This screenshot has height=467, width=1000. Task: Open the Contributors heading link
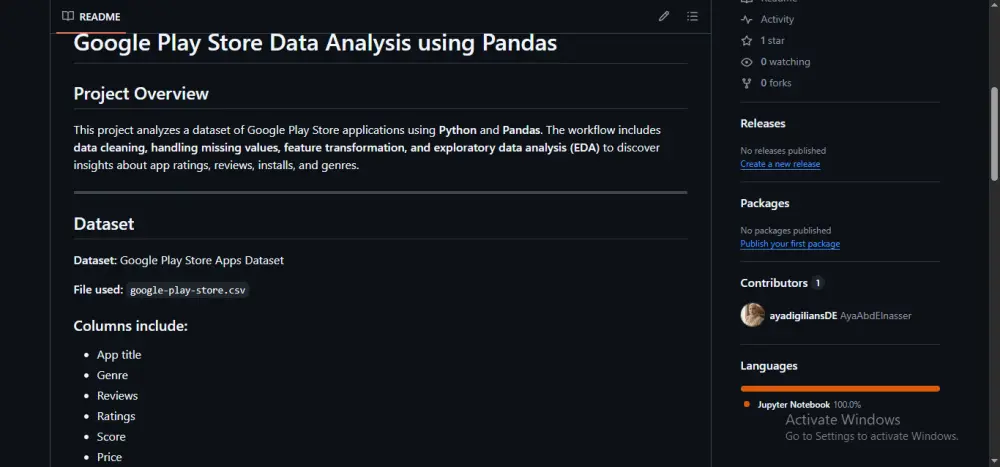[774, 283]
